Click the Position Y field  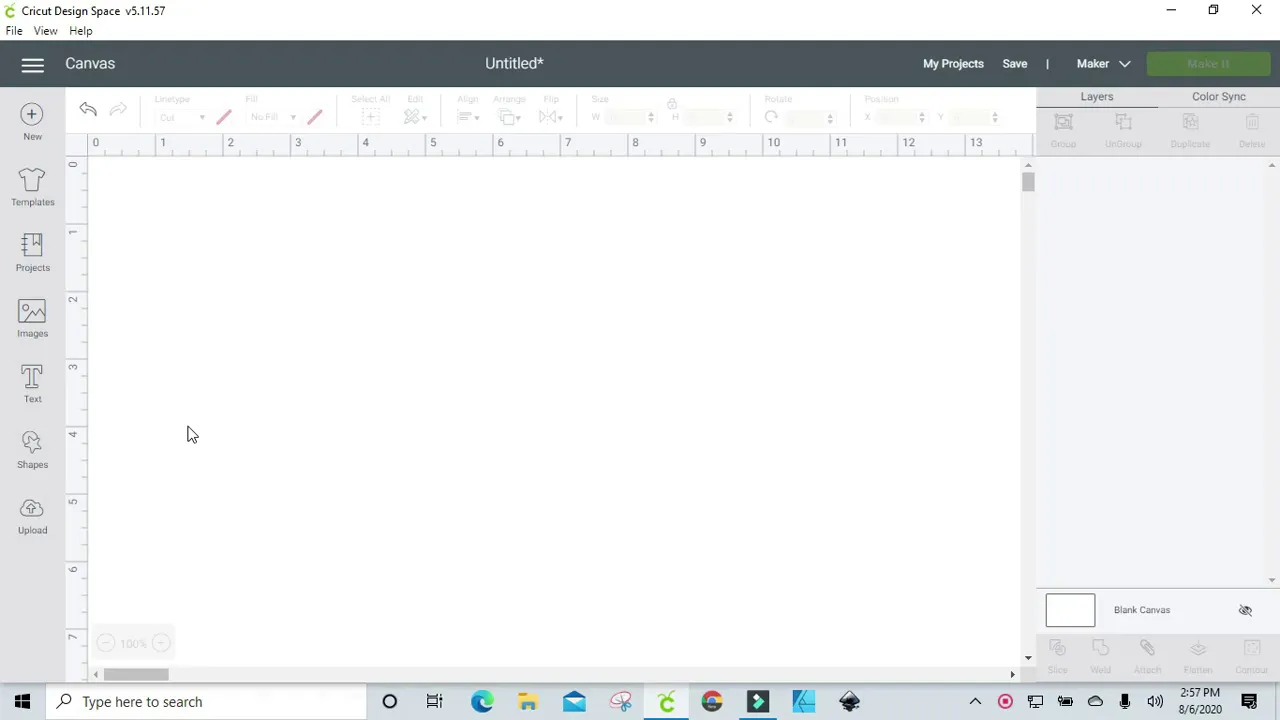tap(975, 117)
